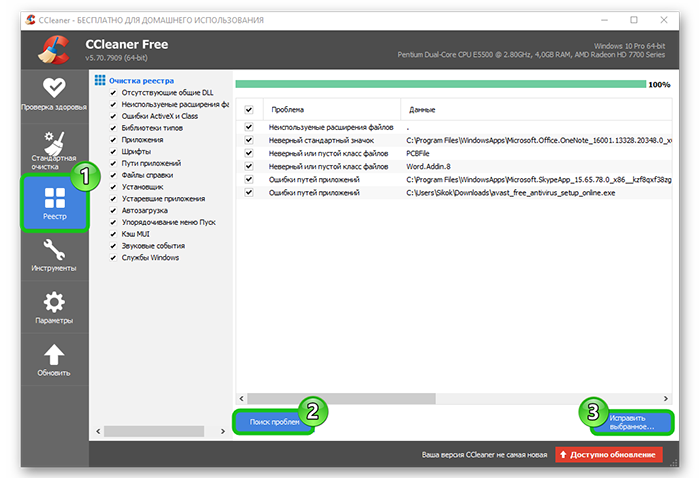
Task: Uncheck the Word.Addin.8 result row checkbox
Action: [x=249, y=166]
